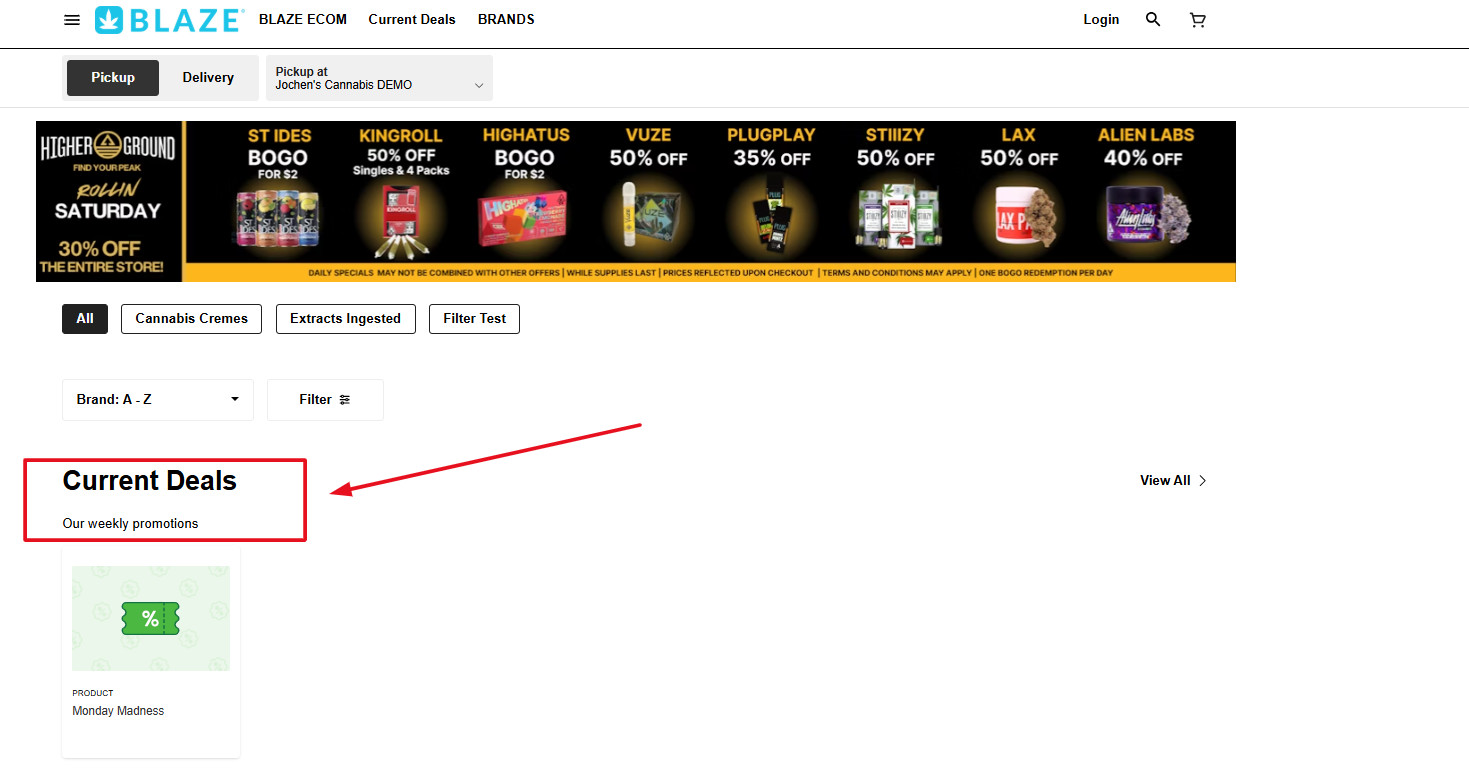Screen dimensions: 1469x780
Task: Open the Monday Madness deal title
Action: click(118, 711)
